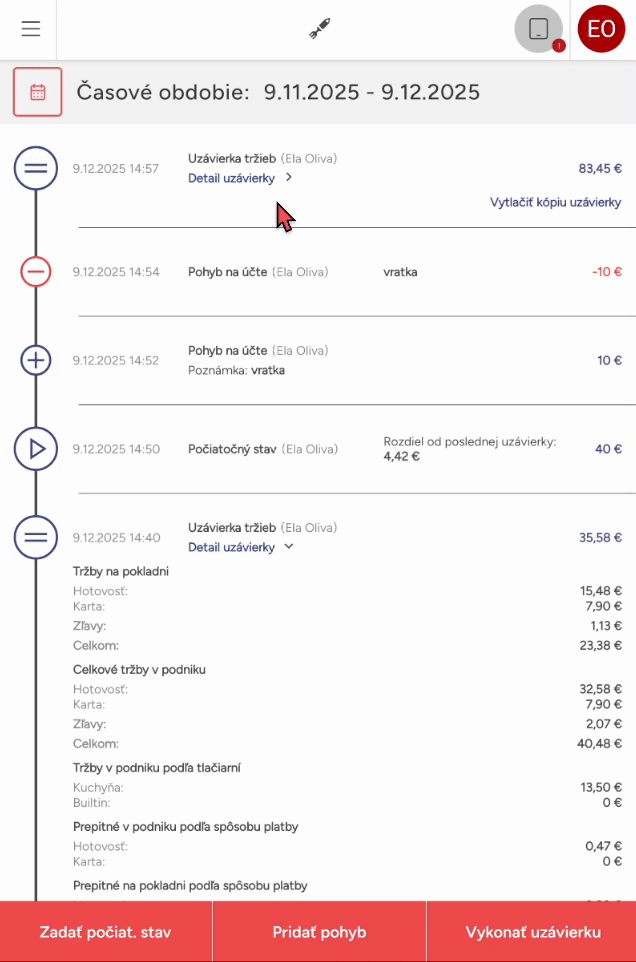Click Vytlačiť kópiu uzávierky link
636x962 pixels.
(x=555, y=202)
